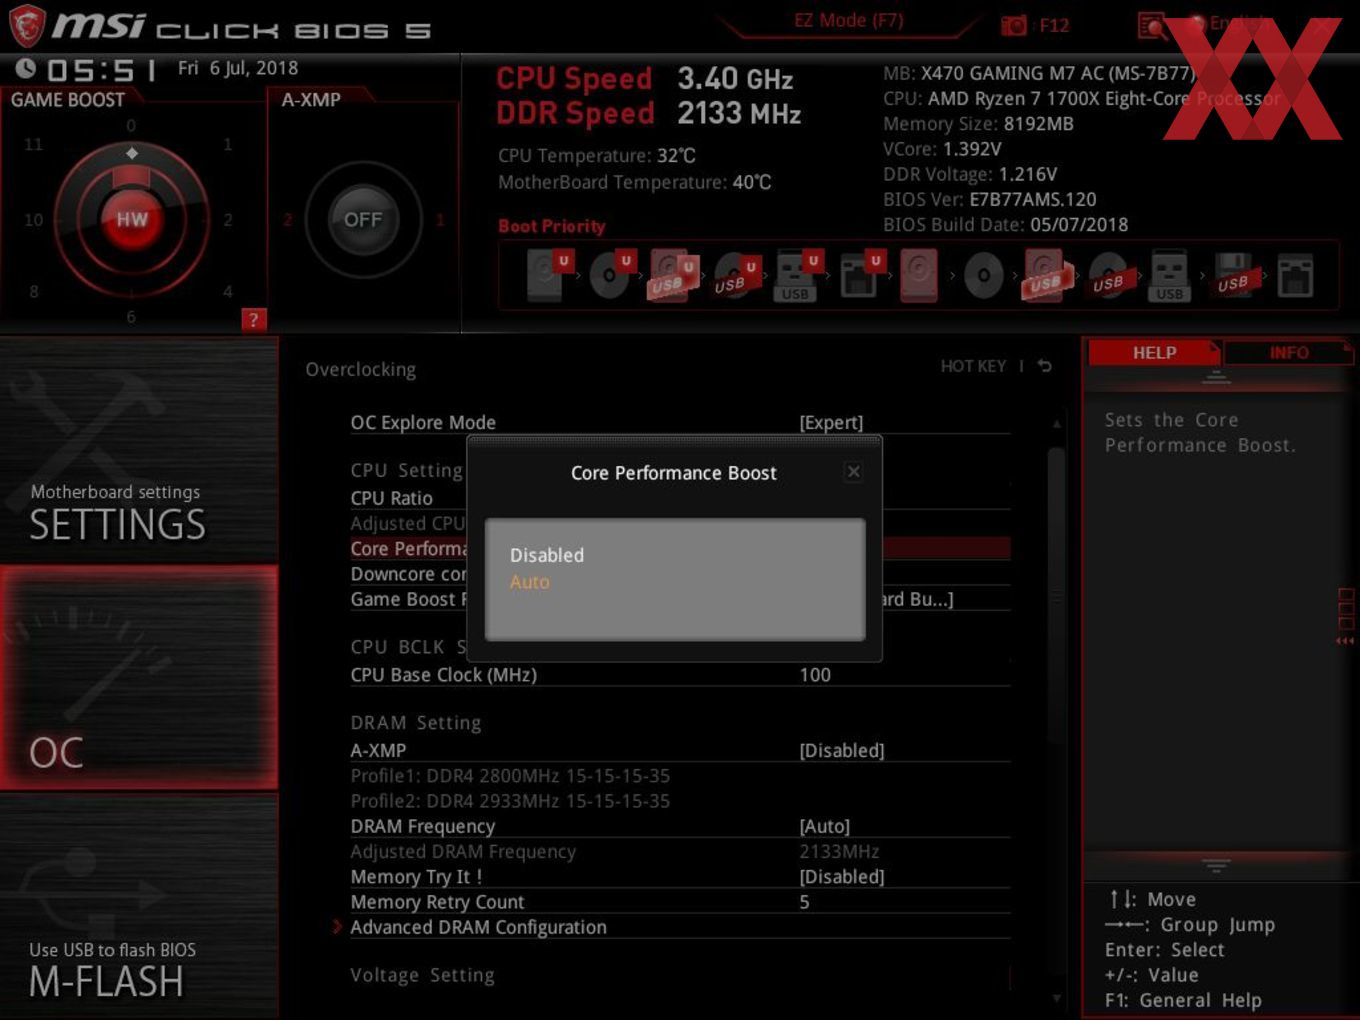Open the OC Explore Mode [Expert] value
The width and height of the screenshot is (1360, 1020).
point(831,423)
